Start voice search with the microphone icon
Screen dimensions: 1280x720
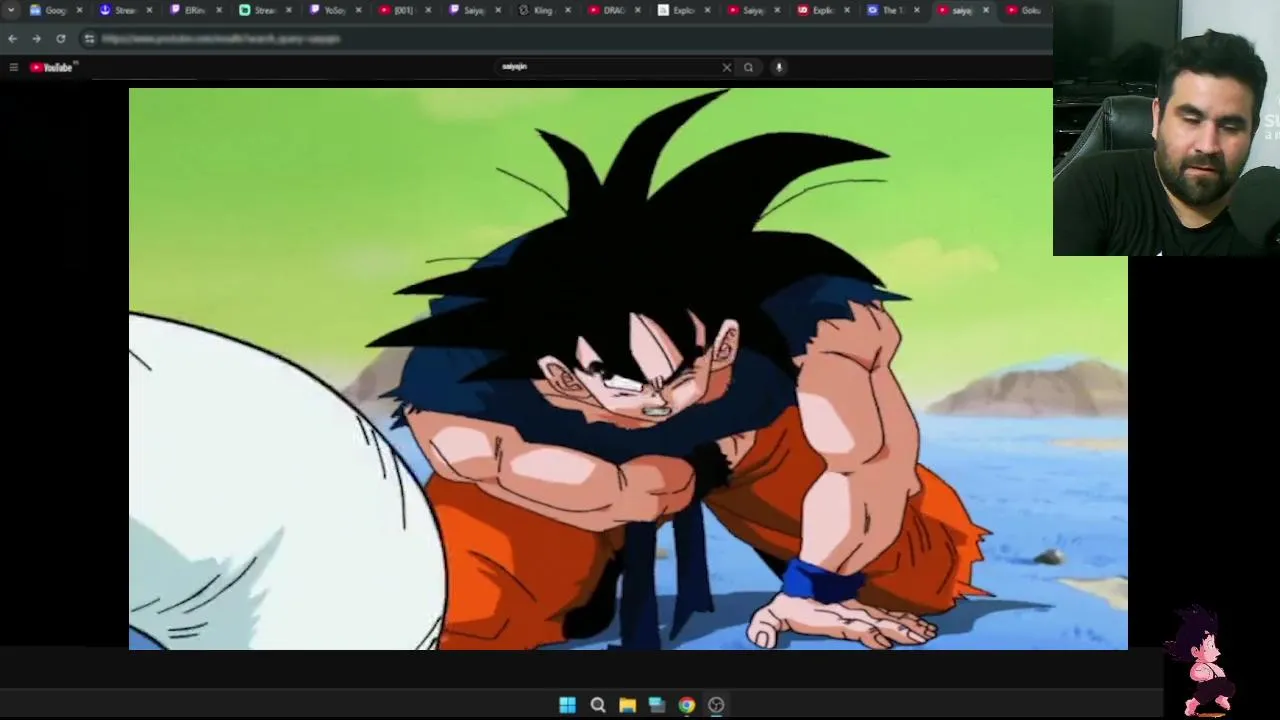pyautogui.click(x=779, y=67)
